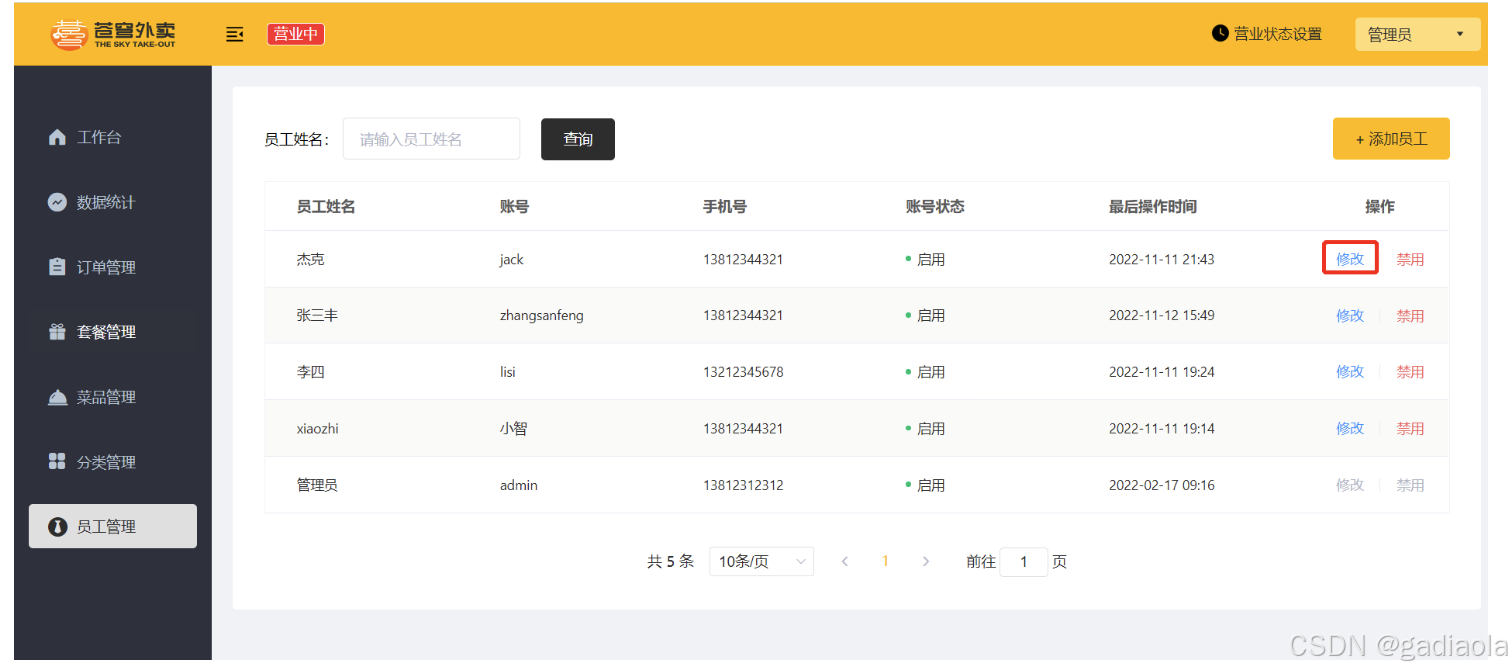Click 修改 for employee jack
This screenshot has height=672, width=1512.
1350,259
